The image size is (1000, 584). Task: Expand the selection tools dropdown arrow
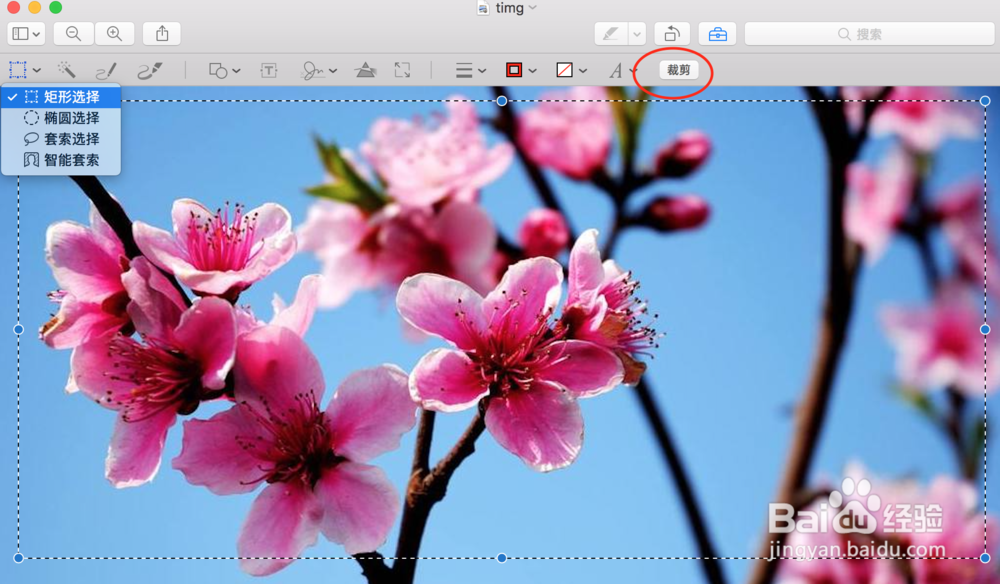[x=37, y=71]
